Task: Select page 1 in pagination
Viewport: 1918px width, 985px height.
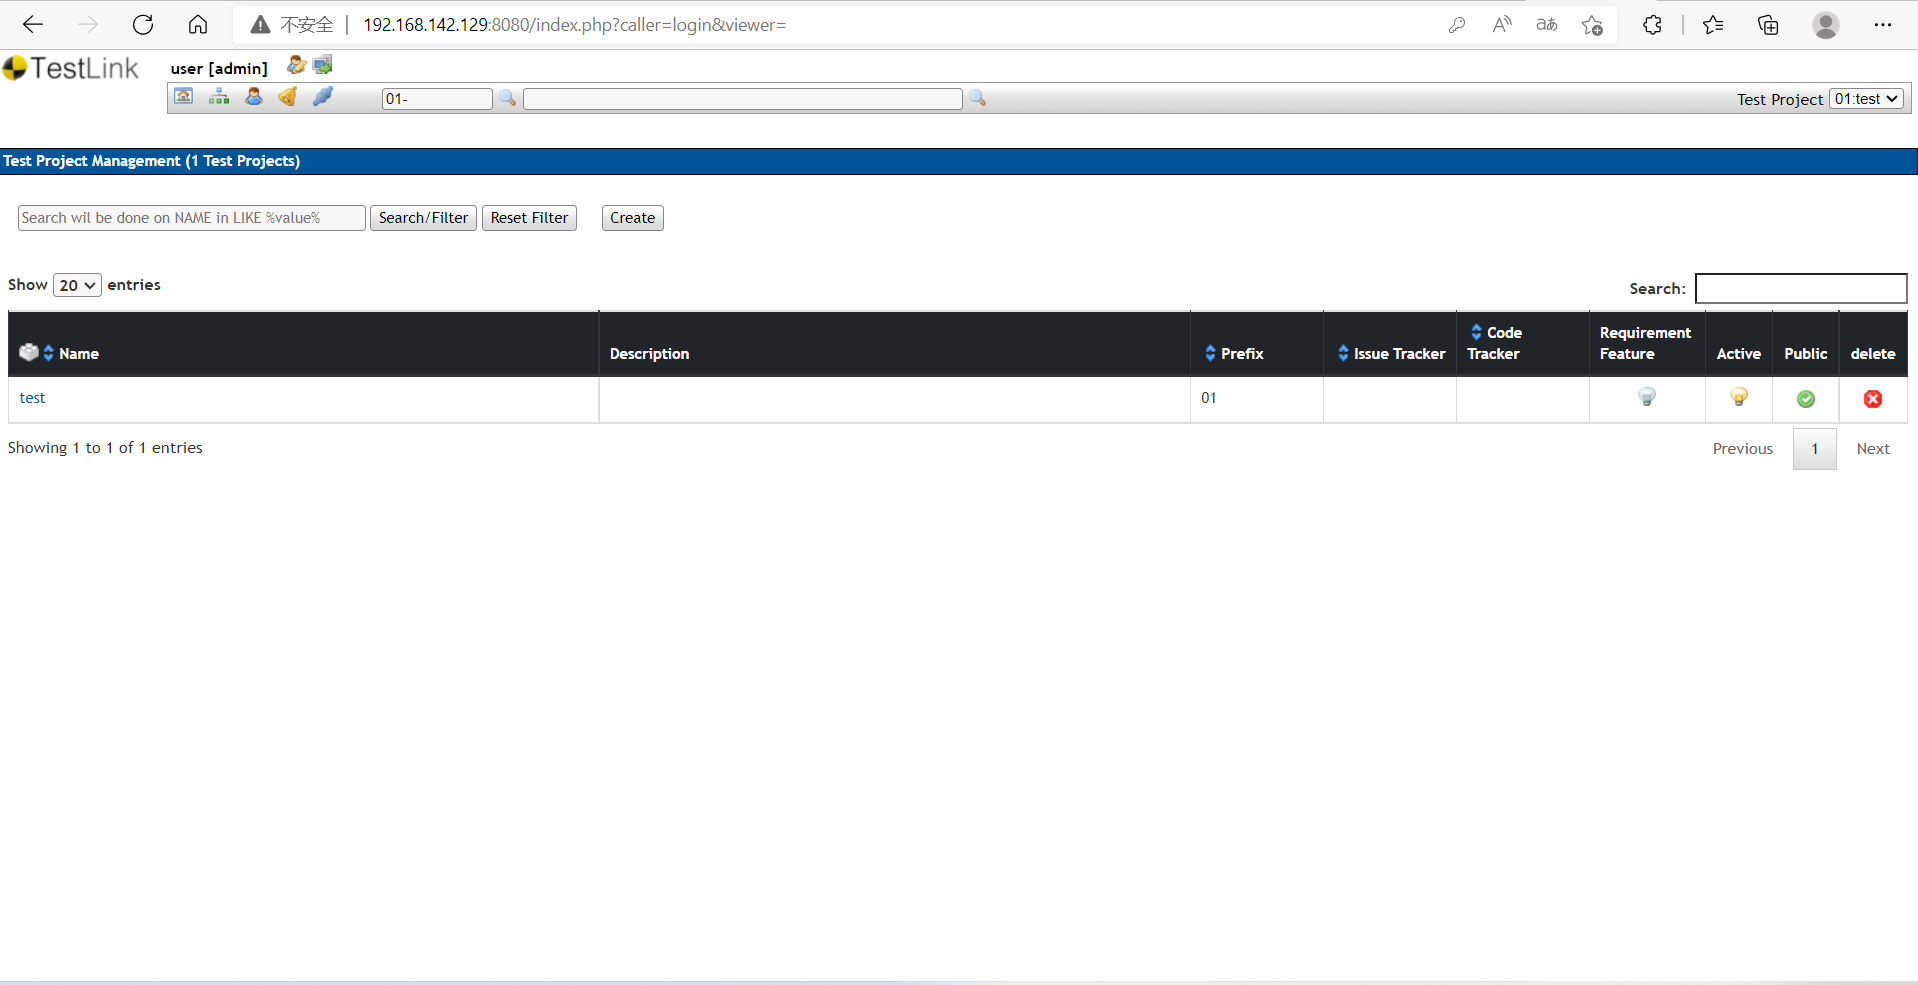Action: click(1815, 449)
